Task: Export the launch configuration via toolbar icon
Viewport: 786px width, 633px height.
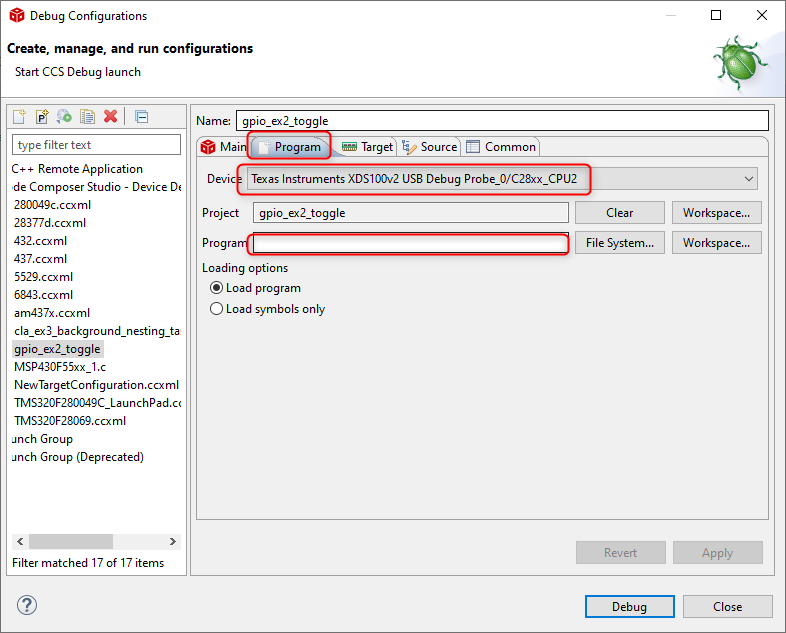Action: (64, 116)
